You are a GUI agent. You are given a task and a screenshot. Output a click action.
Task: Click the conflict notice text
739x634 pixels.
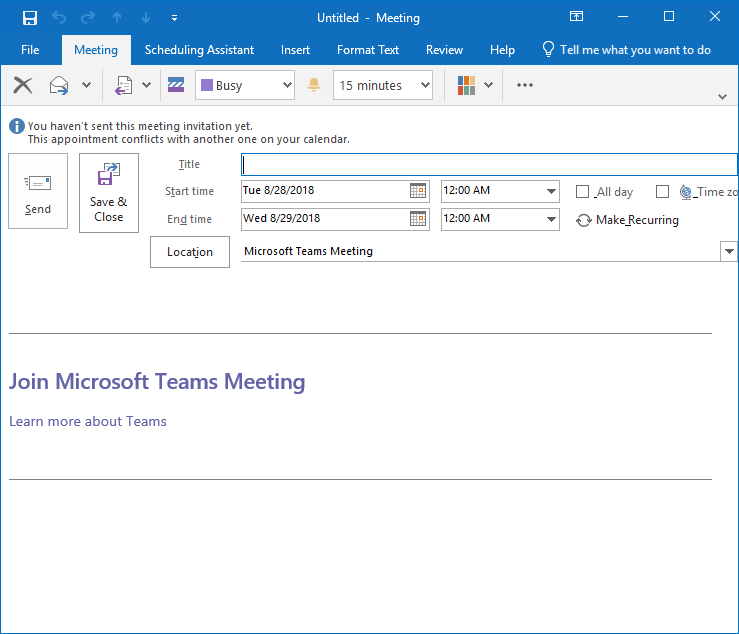coord(189,140)
